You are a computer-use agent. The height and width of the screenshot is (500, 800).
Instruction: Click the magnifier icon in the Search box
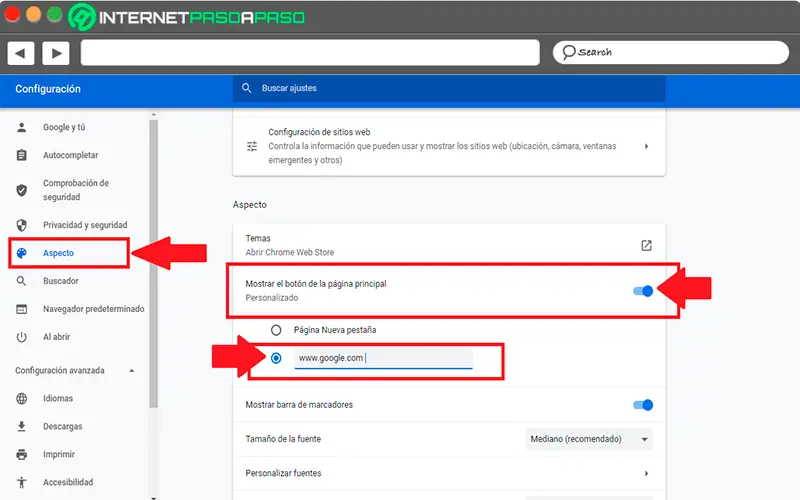pos(568,52)
